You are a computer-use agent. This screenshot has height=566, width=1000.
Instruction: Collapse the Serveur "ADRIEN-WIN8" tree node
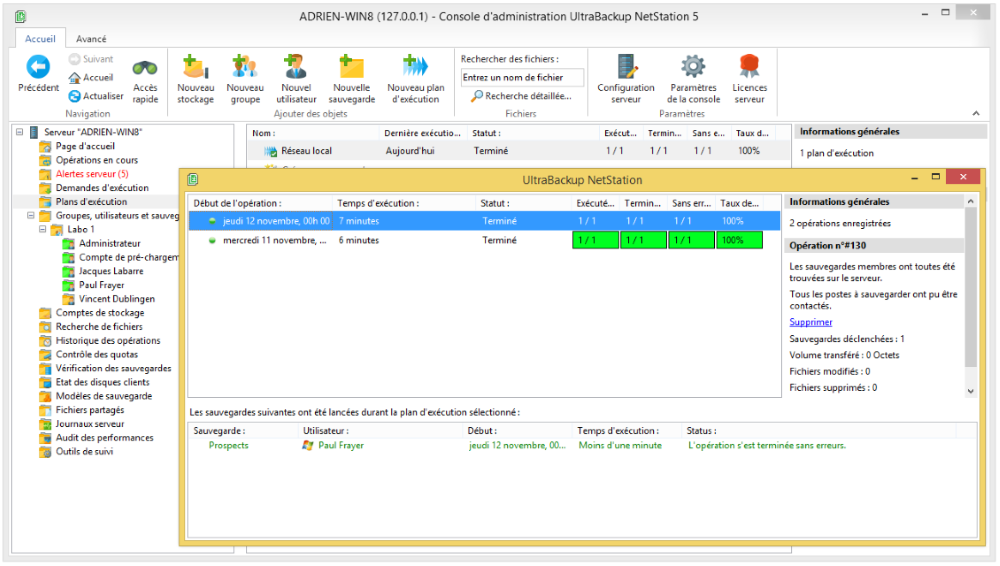[20, 132]
